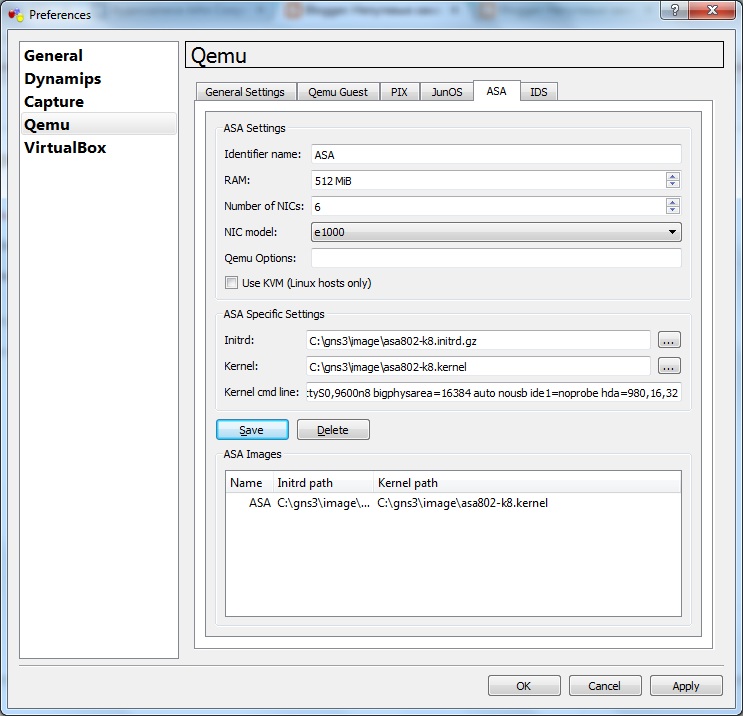Sort ASA Images by Name column
This screenshot has width=743, height=716.
(x=249, y=483)
